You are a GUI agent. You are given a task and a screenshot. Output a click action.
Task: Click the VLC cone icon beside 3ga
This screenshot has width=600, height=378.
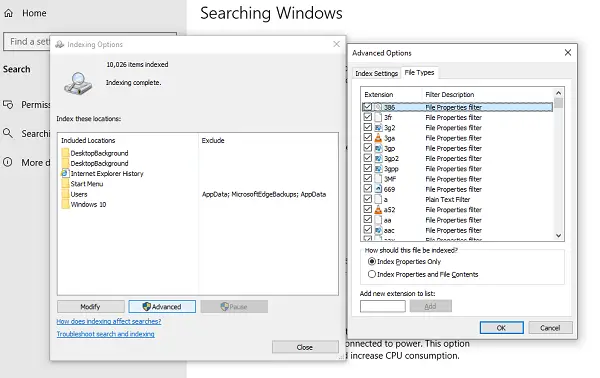click(x=378, y=138)
